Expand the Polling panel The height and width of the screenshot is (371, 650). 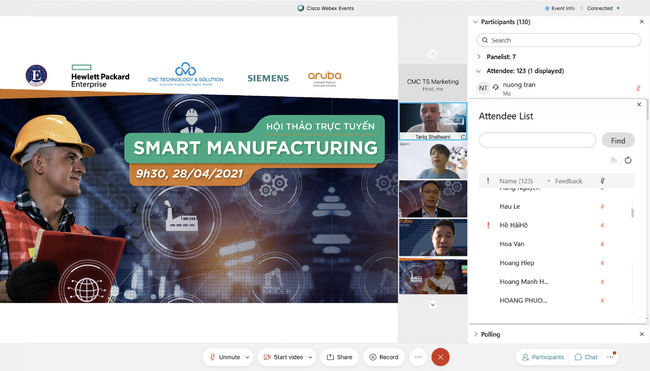click(x=475, y=334)
